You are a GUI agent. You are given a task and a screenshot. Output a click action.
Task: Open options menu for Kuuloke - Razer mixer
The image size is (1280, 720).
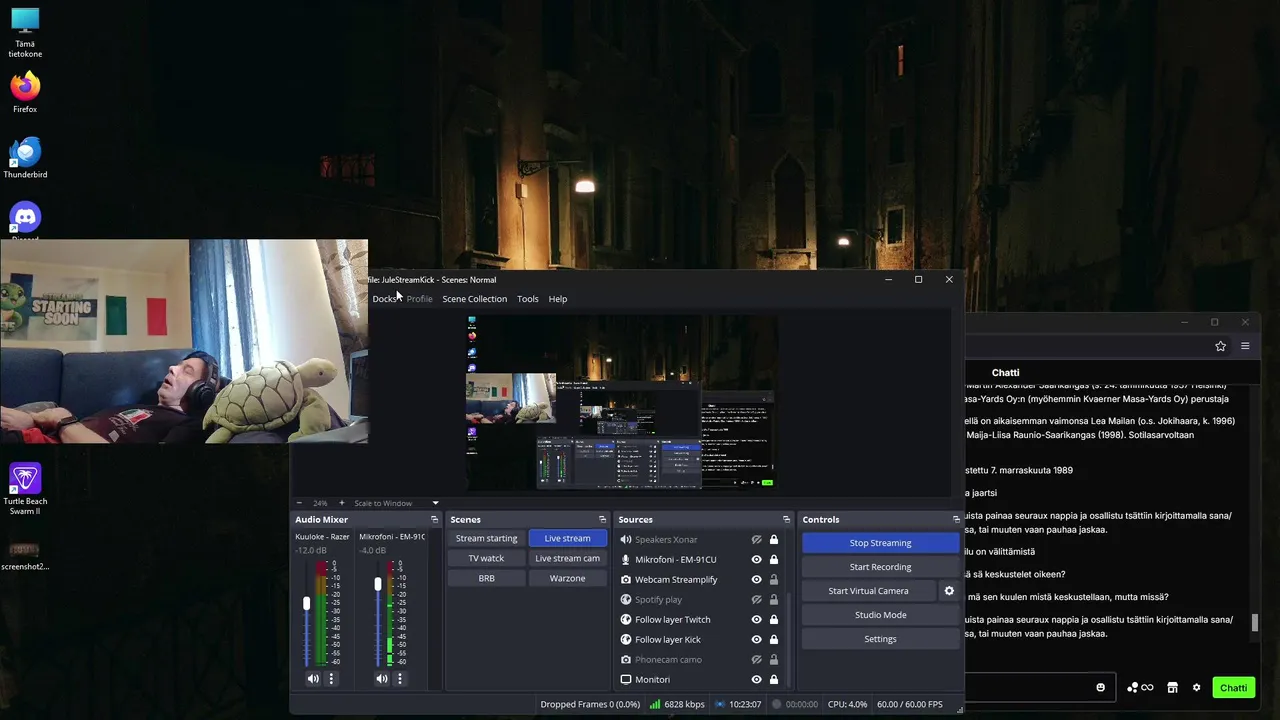coord(331,679)
